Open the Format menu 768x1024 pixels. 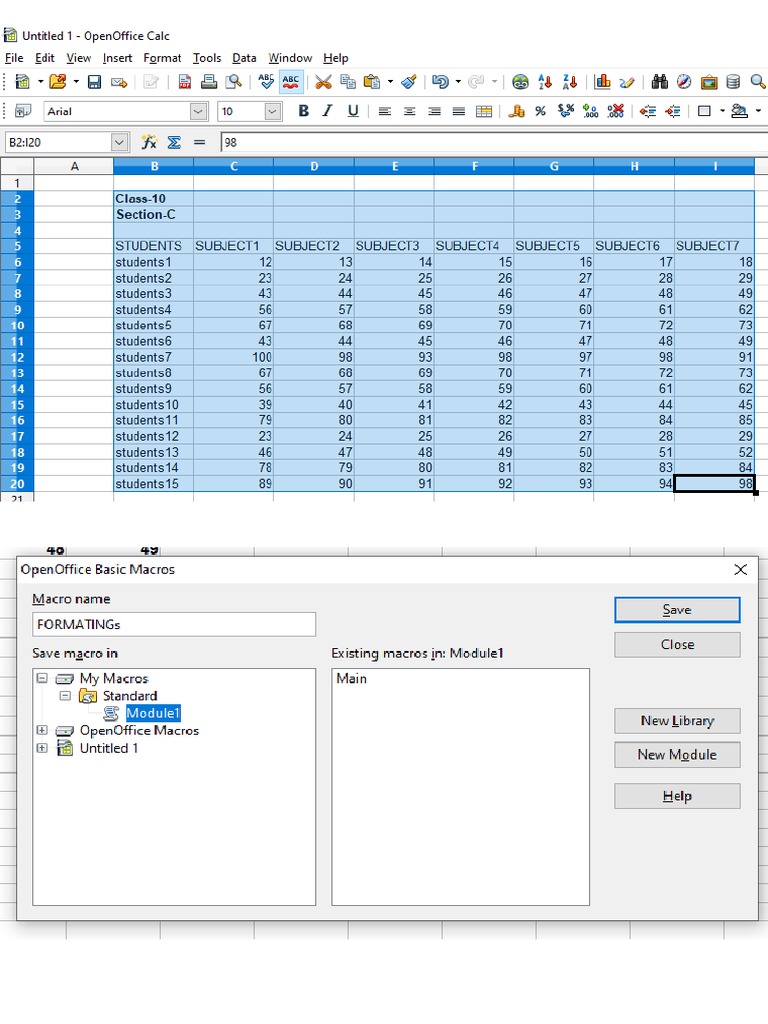tap(162, 58)
